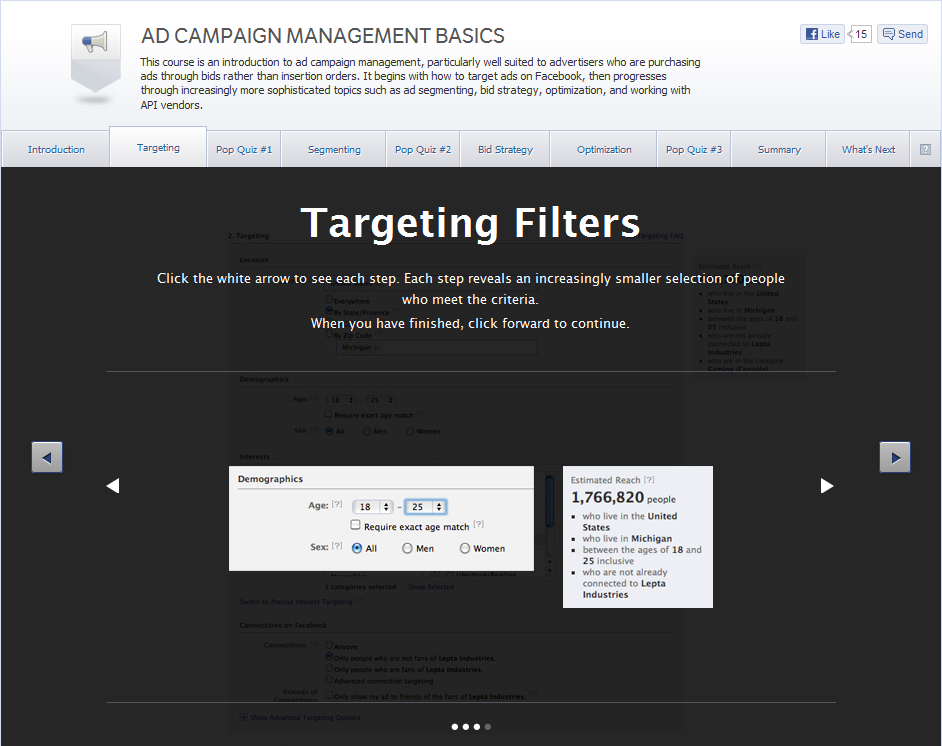Click the Ad Campaign Management Basics title

323,36
